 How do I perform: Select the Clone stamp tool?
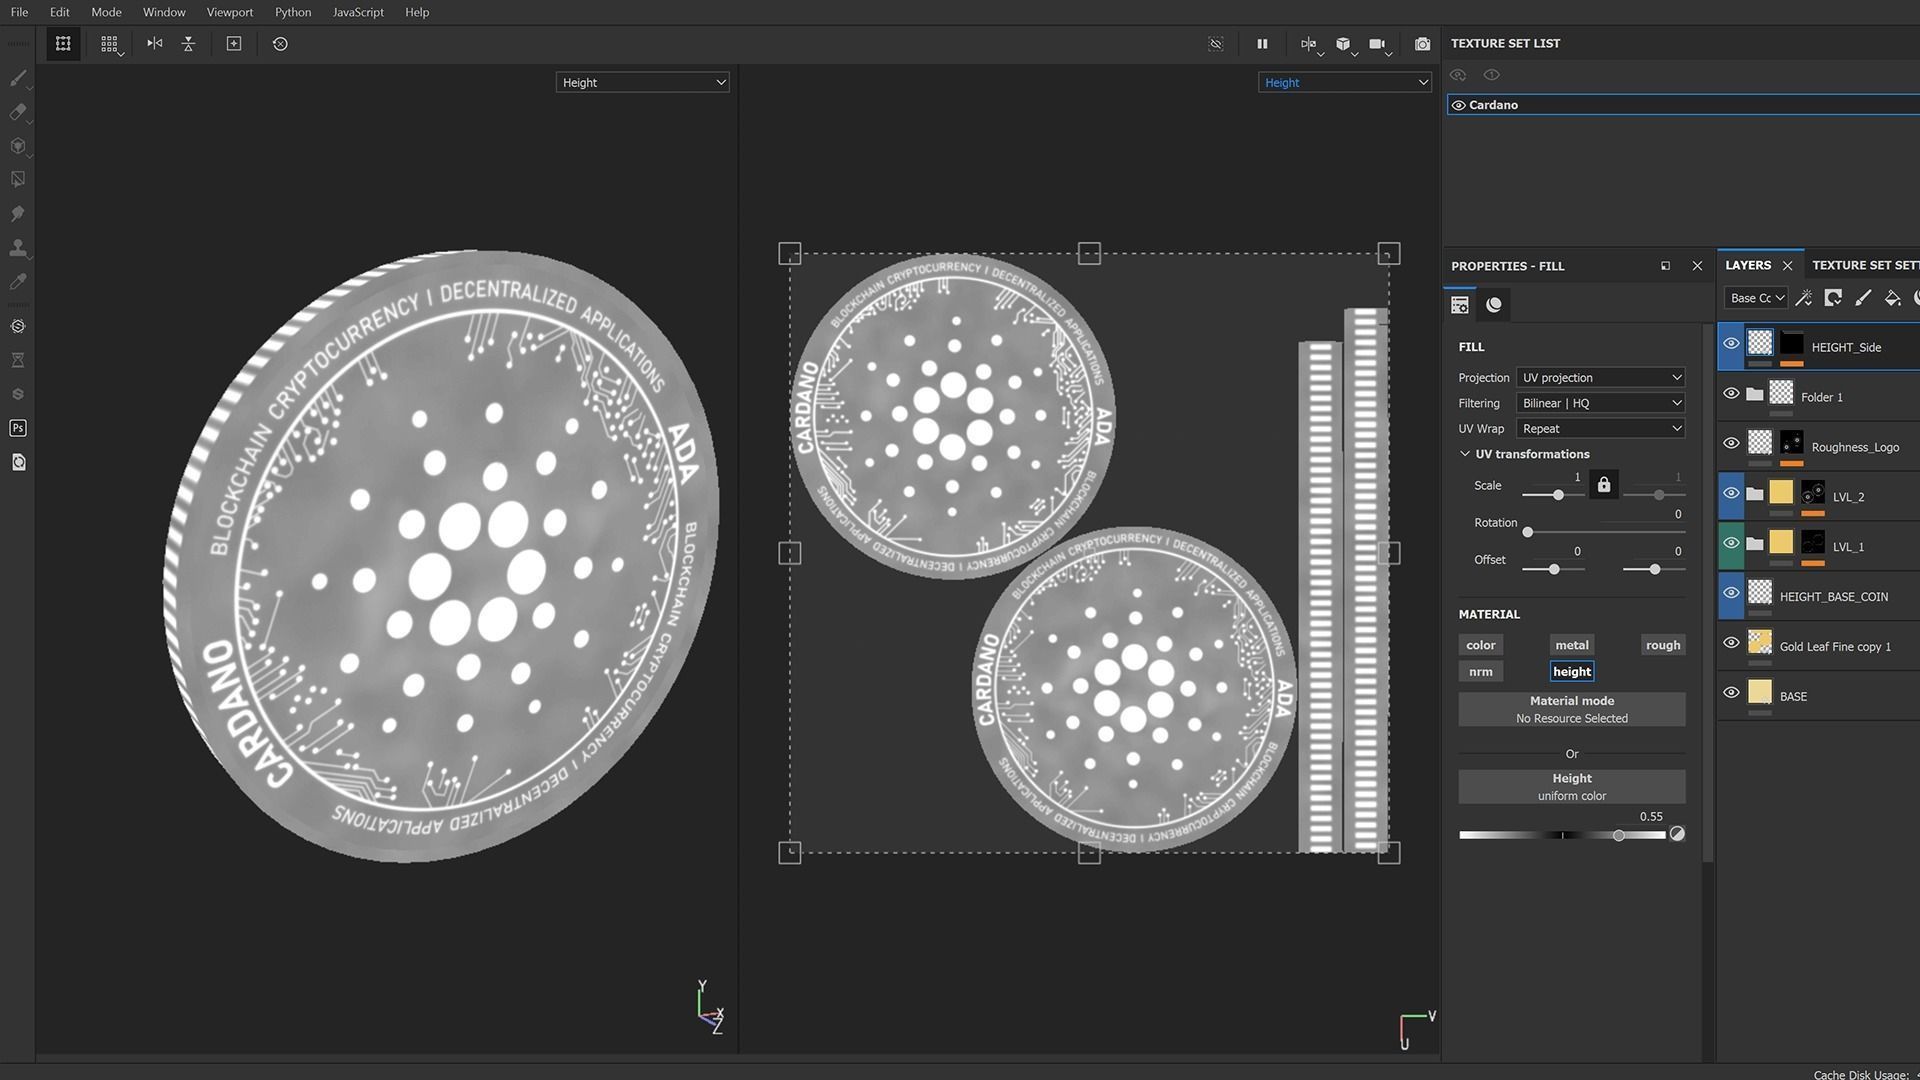18,247
